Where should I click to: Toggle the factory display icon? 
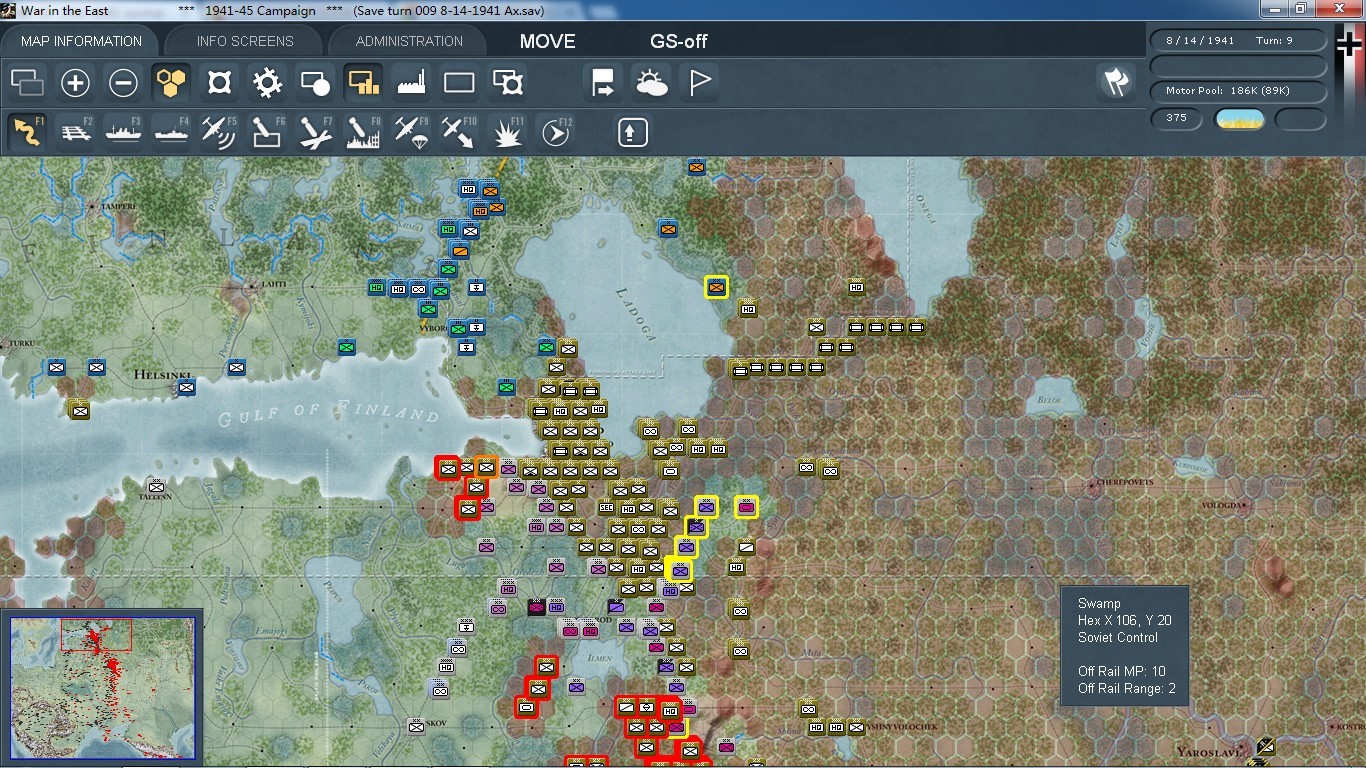click(x=411, y=82)
